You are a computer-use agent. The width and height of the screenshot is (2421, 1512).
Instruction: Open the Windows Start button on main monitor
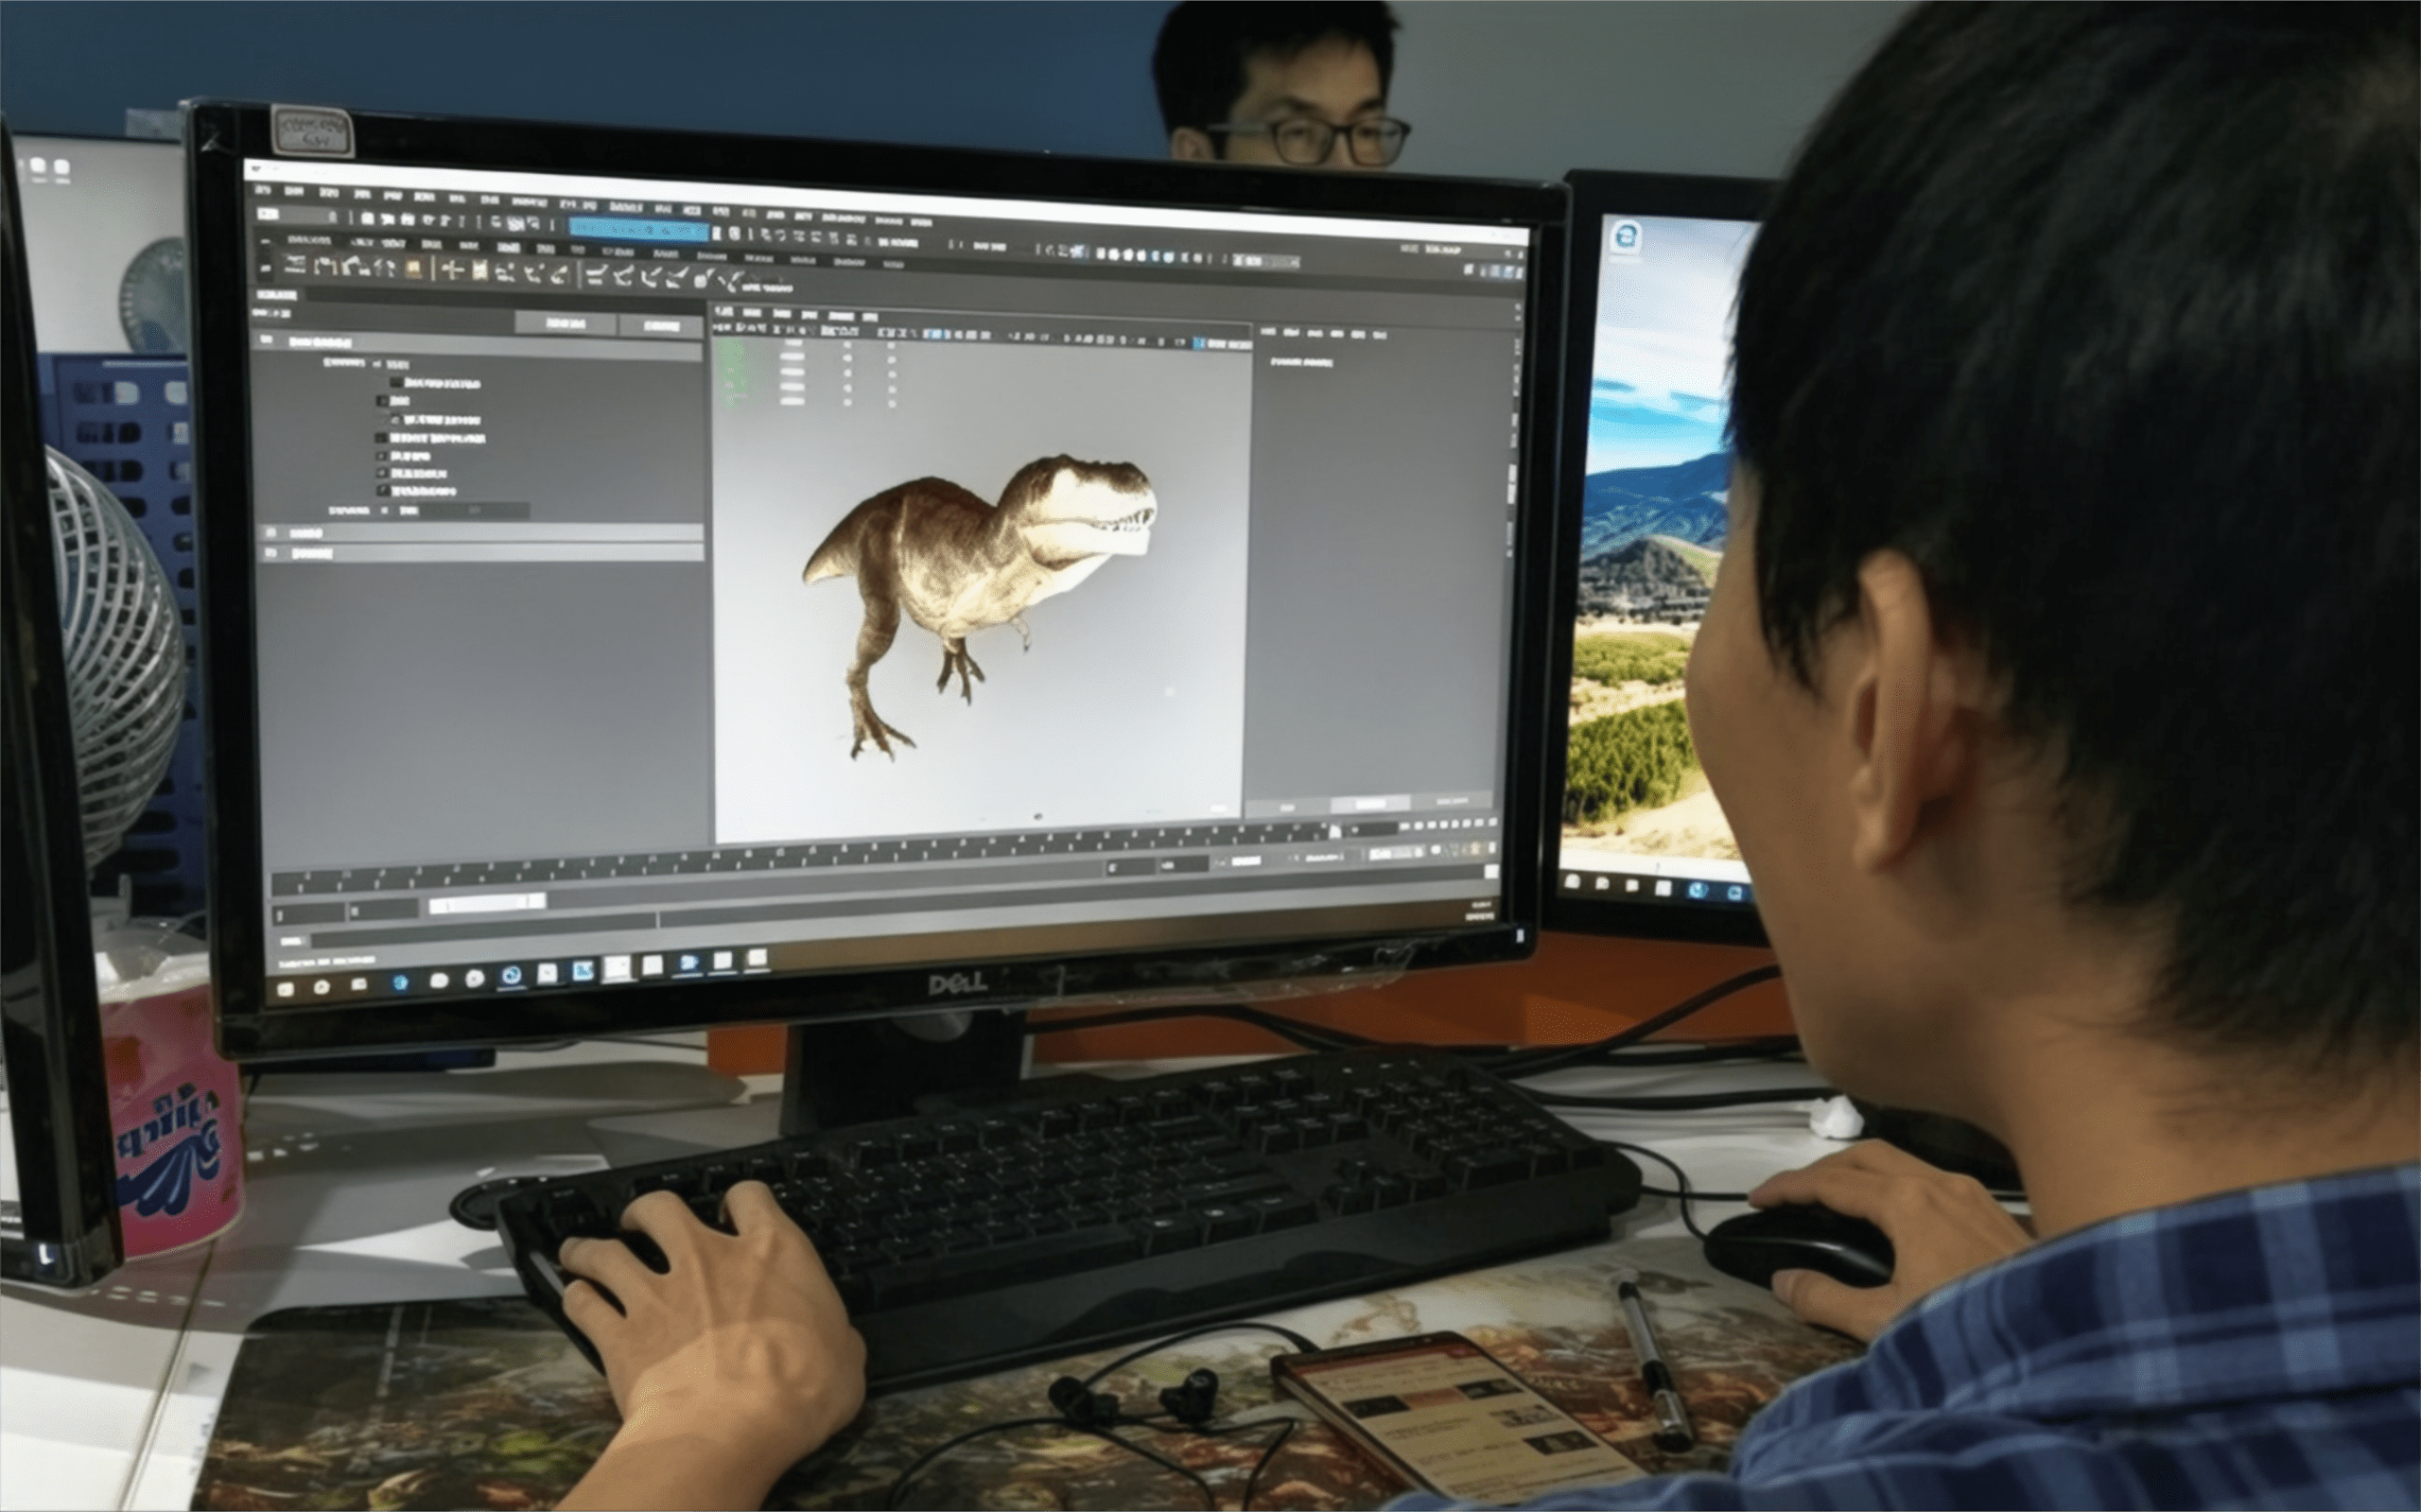pyautogui.click(x=286, y=989)
